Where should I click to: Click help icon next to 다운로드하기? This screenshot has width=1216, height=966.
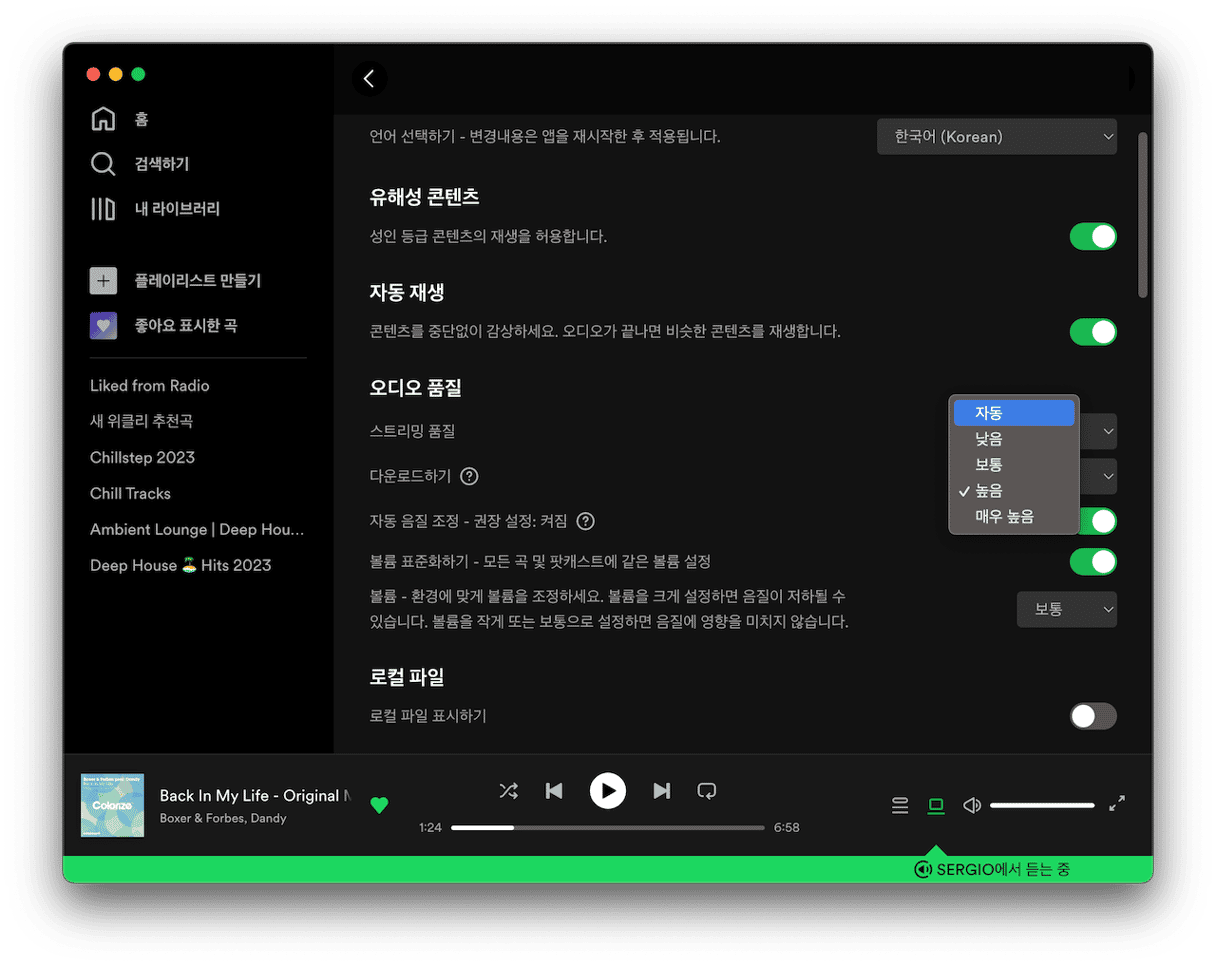[469, 476]
